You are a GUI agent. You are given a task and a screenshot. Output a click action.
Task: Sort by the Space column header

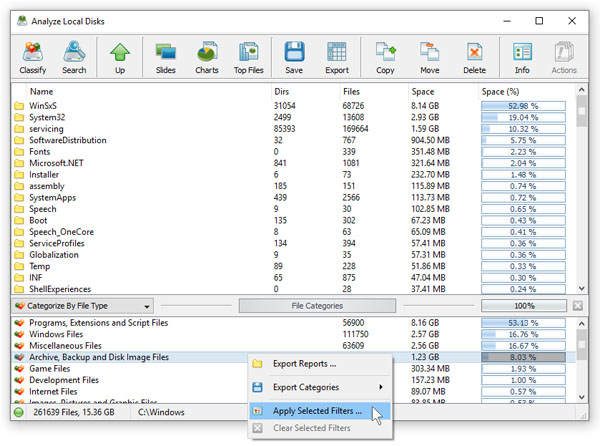(443, 91)
